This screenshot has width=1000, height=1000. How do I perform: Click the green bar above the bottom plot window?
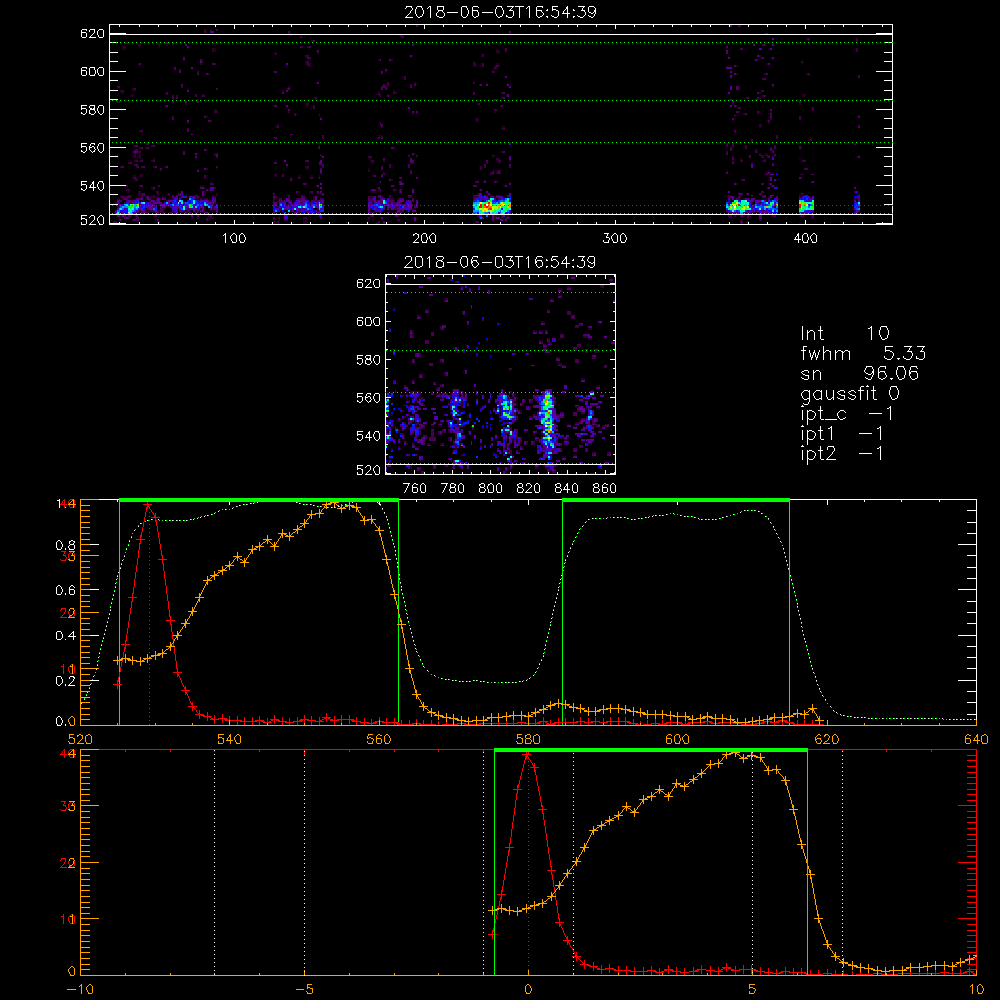pos(651,751)
